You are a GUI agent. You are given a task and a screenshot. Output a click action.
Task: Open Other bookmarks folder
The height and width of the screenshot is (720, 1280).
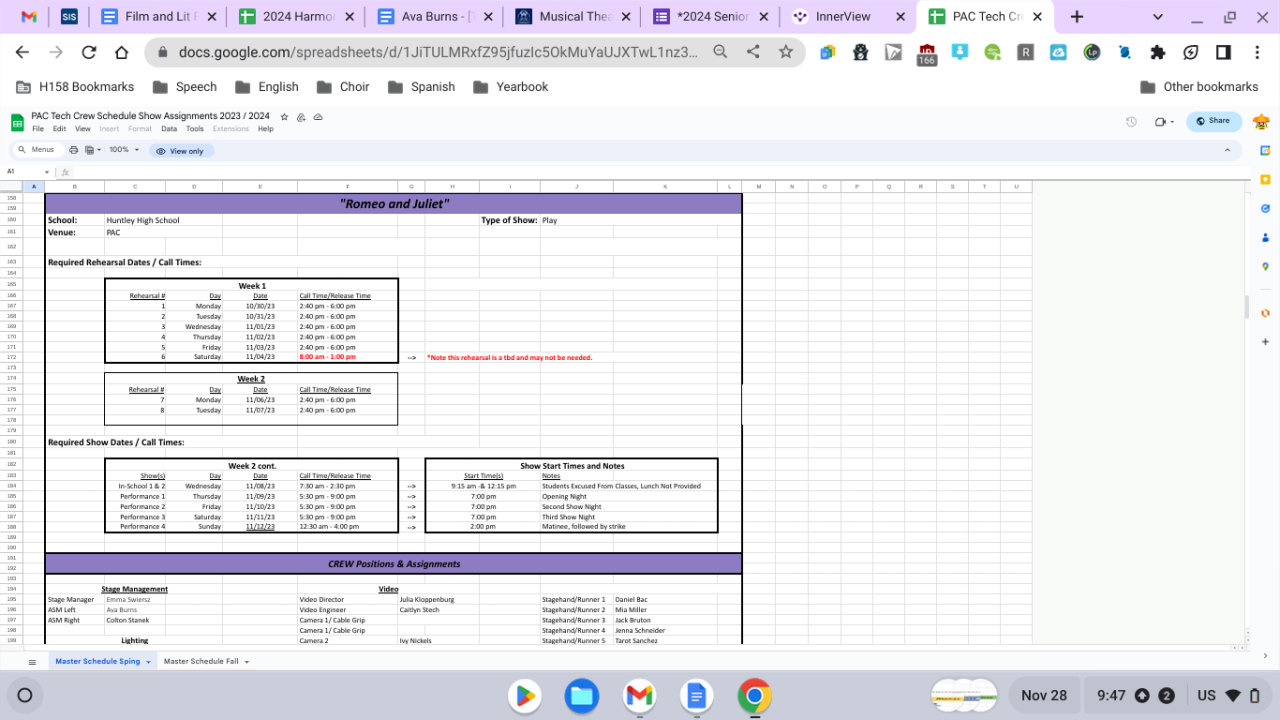tap(1199, 87)
